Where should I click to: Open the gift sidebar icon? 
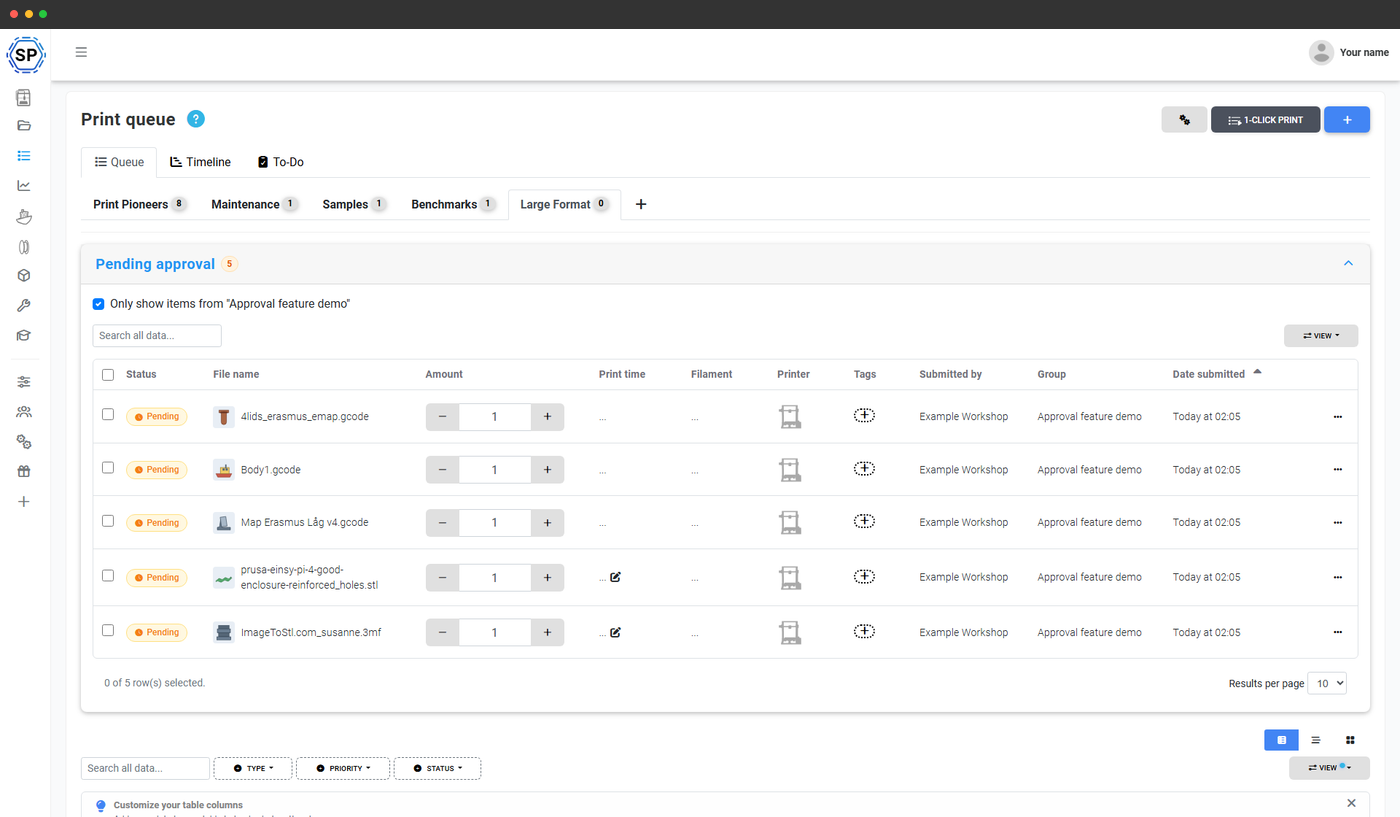tap(24, 472)
